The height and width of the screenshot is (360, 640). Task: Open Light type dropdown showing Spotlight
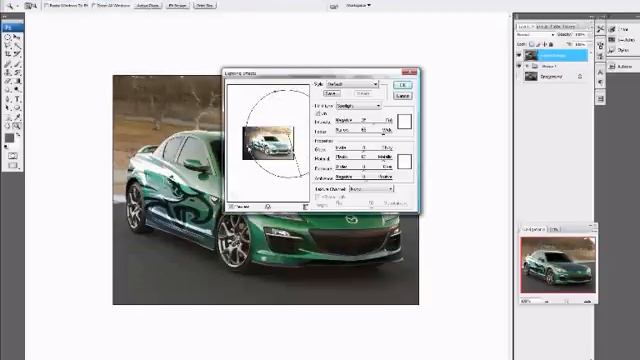coord(359,106)
